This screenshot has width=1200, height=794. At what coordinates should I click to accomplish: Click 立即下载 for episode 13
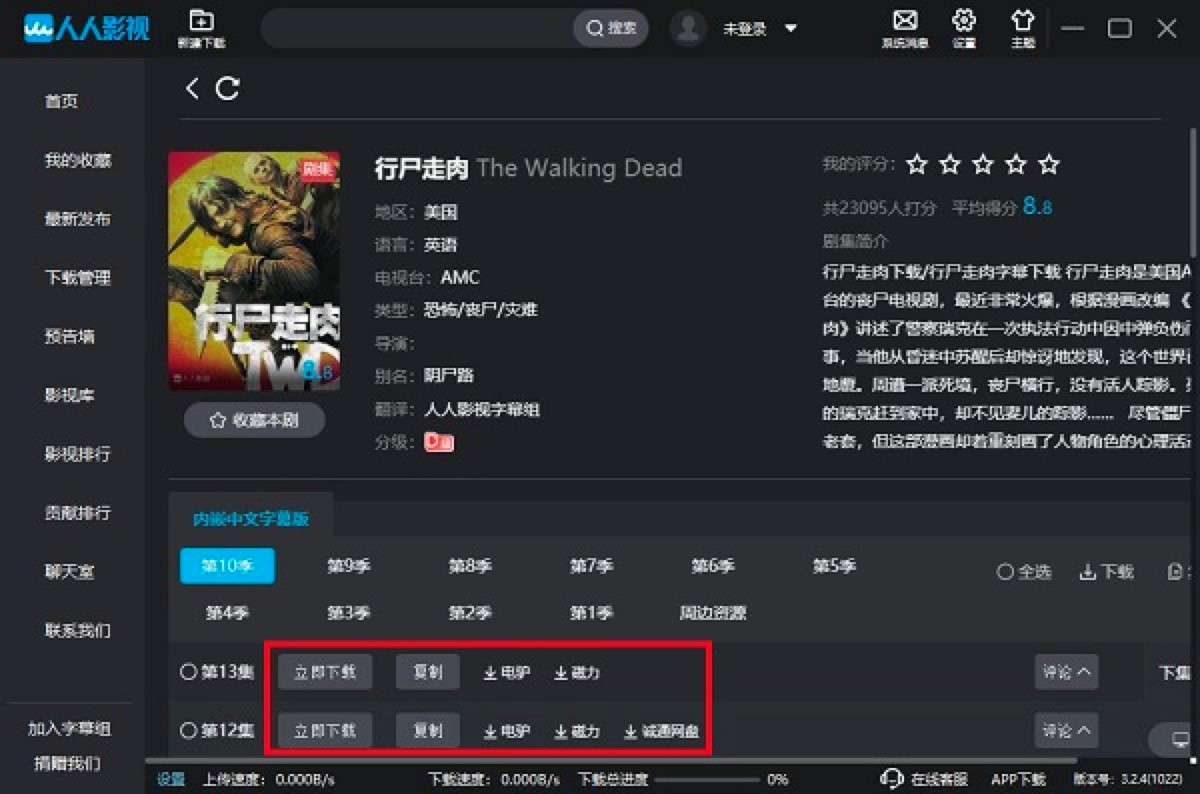tap(325, 672)
